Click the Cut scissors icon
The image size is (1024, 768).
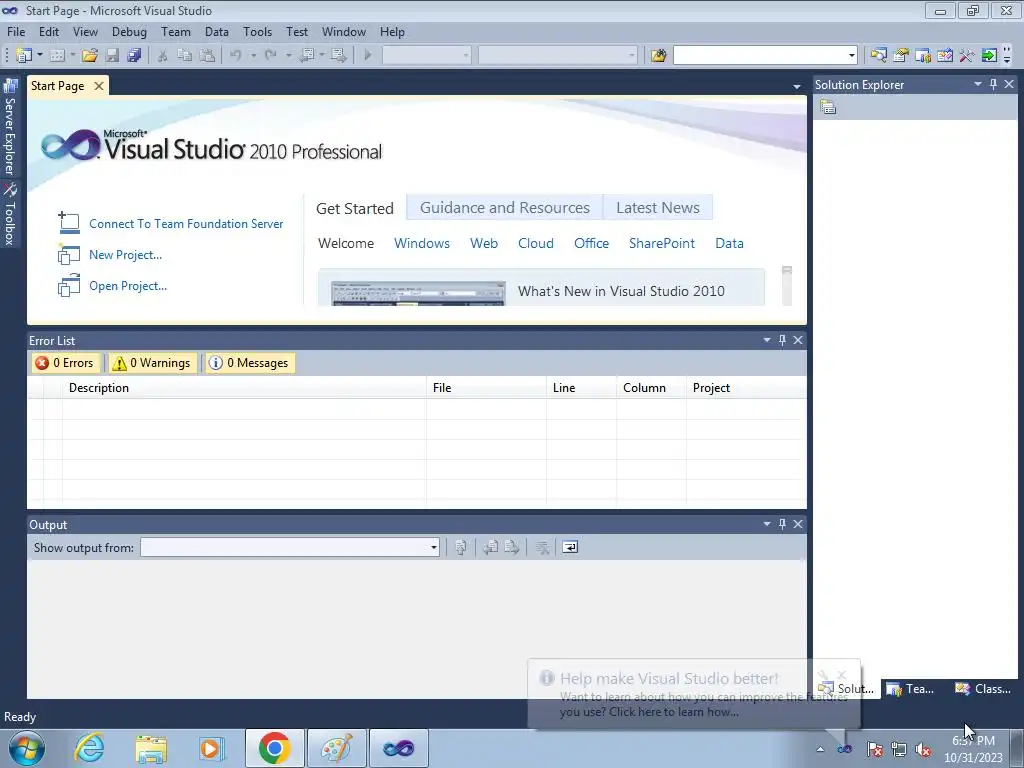click(163, 56)
